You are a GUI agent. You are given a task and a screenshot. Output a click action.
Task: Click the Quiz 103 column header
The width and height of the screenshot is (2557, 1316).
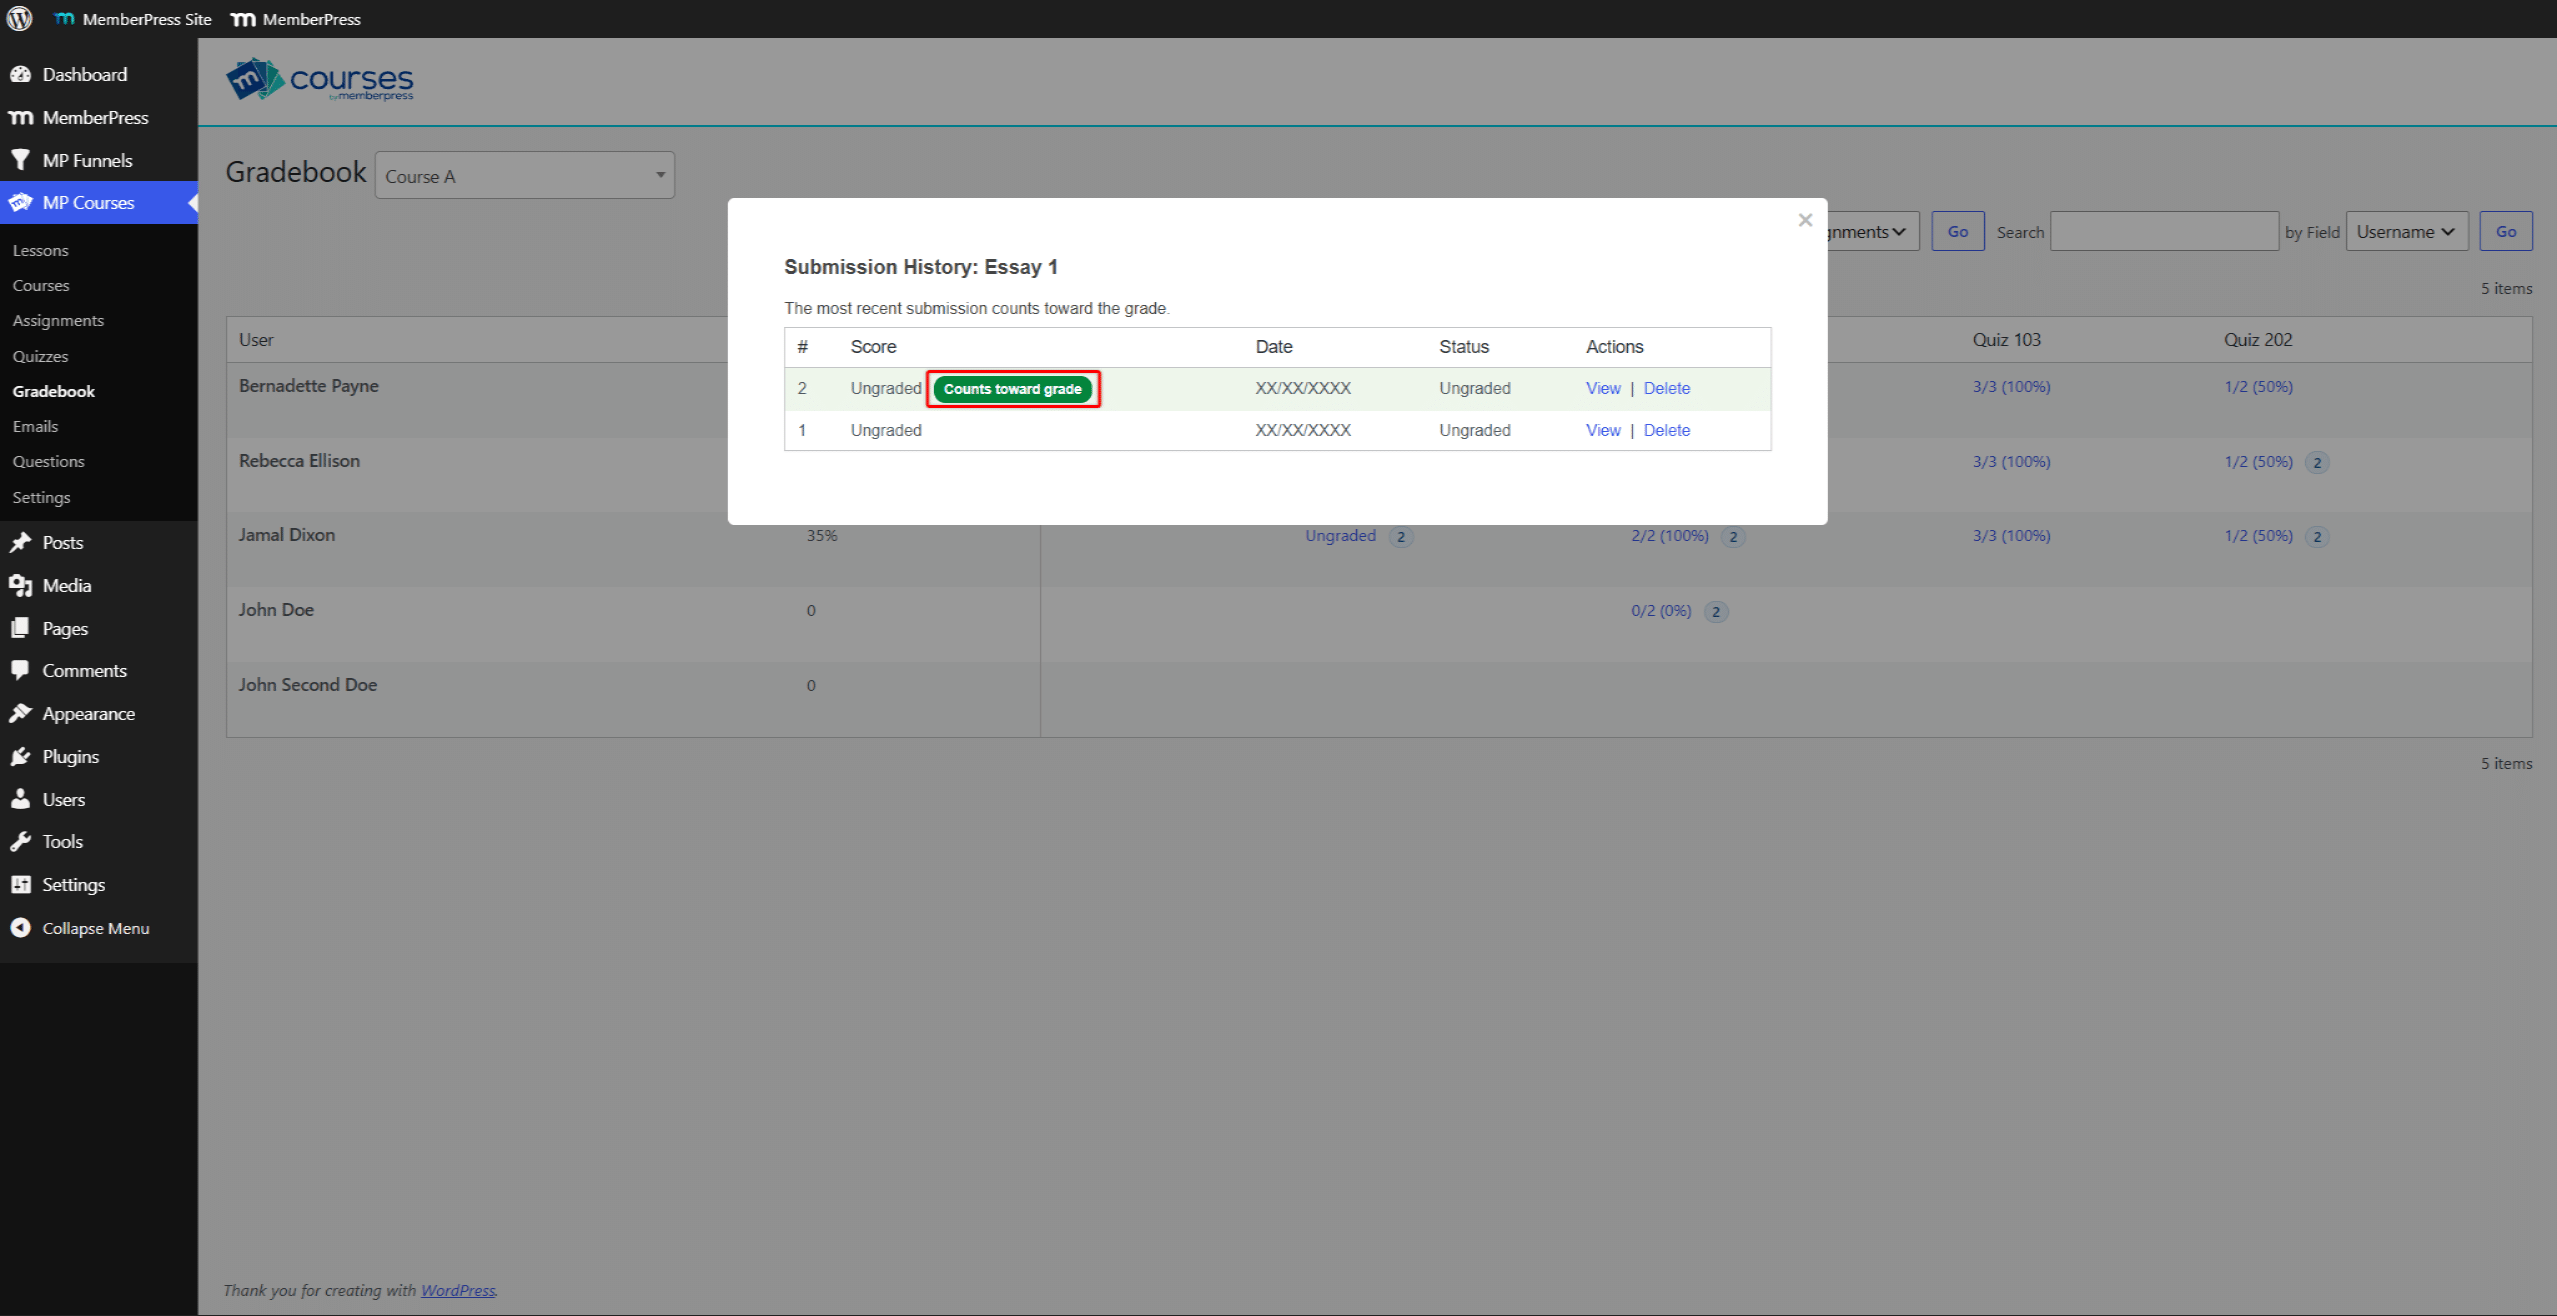2006,340
